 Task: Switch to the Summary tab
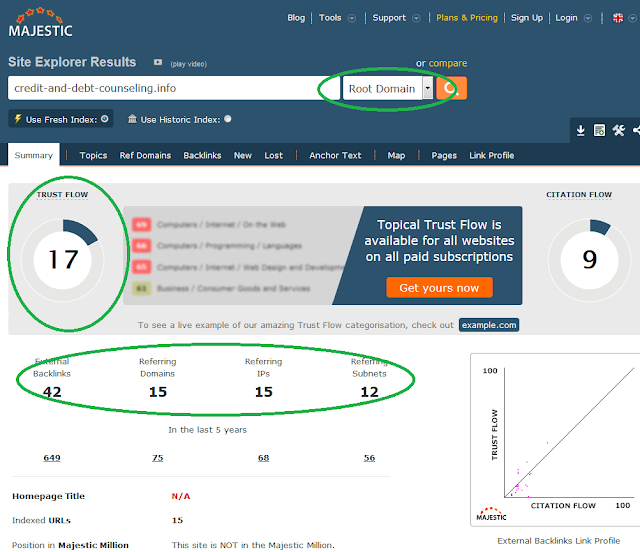(x=33, y=155)
